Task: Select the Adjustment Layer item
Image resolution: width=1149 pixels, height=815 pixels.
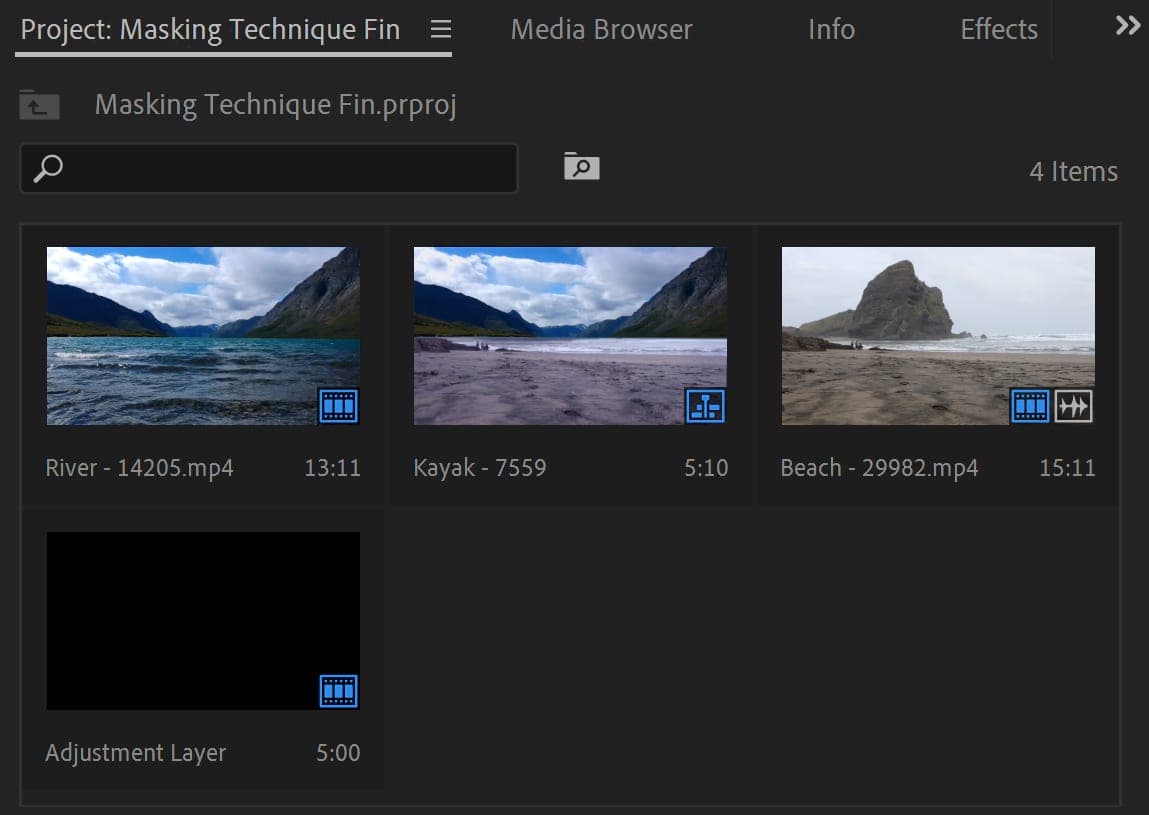Action: [203, 620]
